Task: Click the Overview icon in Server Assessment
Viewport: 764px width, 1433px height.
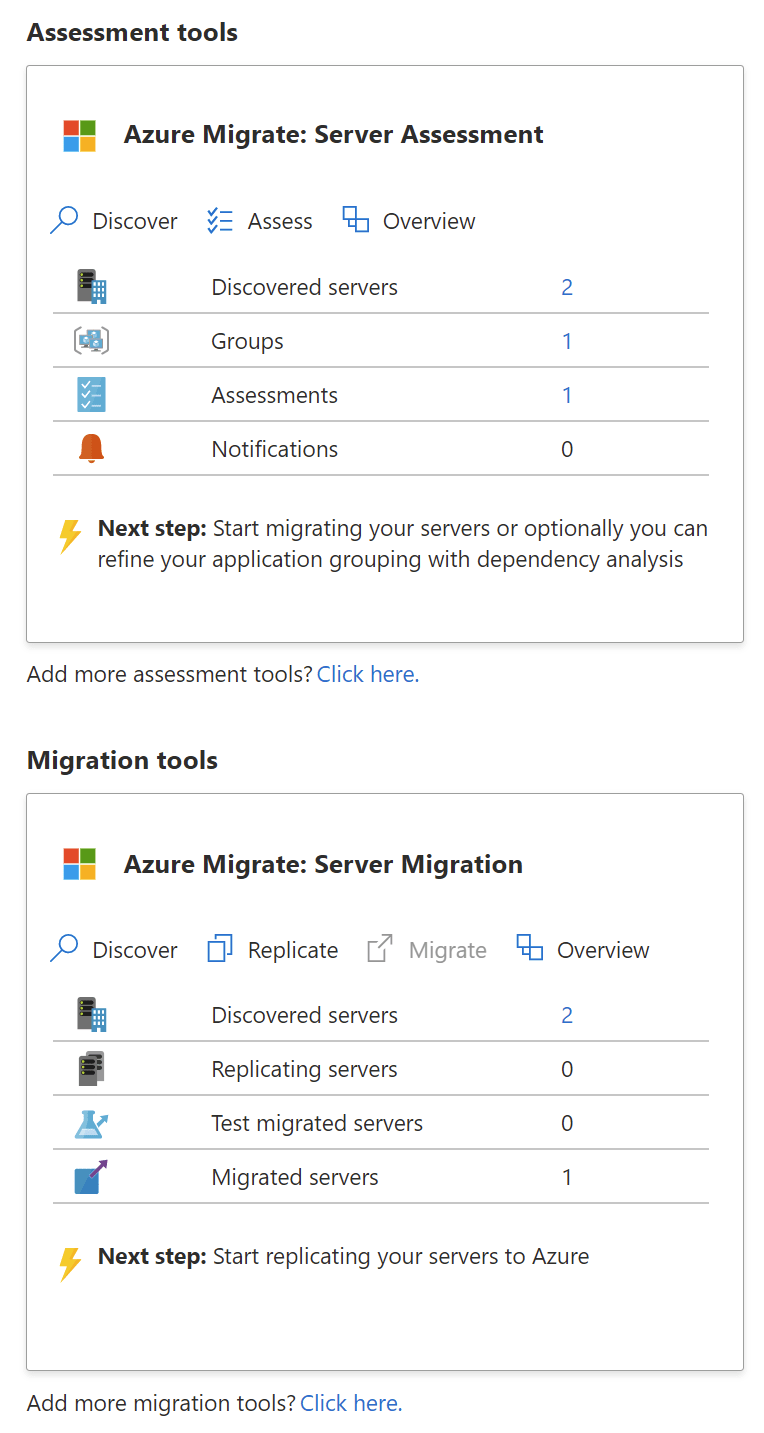Action: tap(355, 220)
